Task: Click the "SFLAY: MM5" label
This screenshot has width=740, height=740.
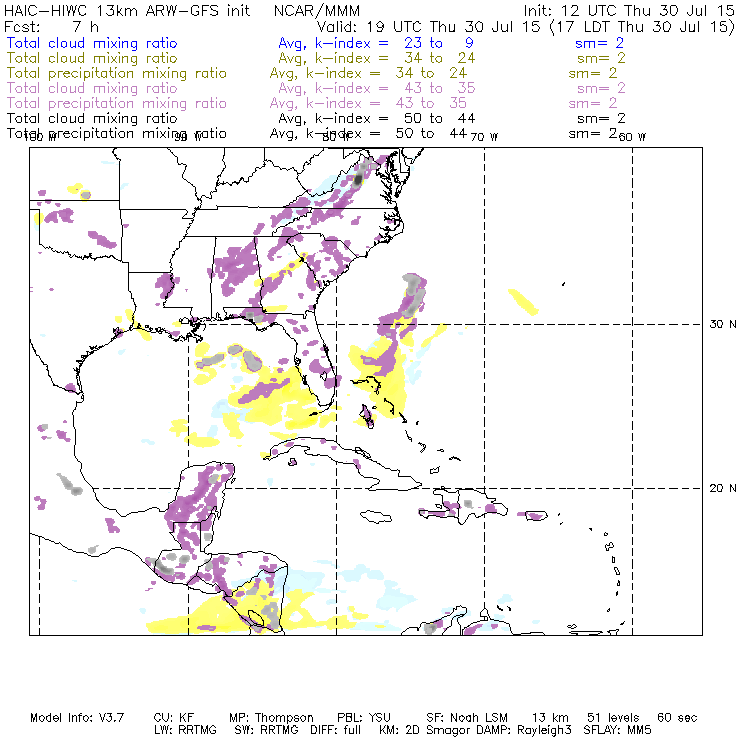Action: click(617, 730)
